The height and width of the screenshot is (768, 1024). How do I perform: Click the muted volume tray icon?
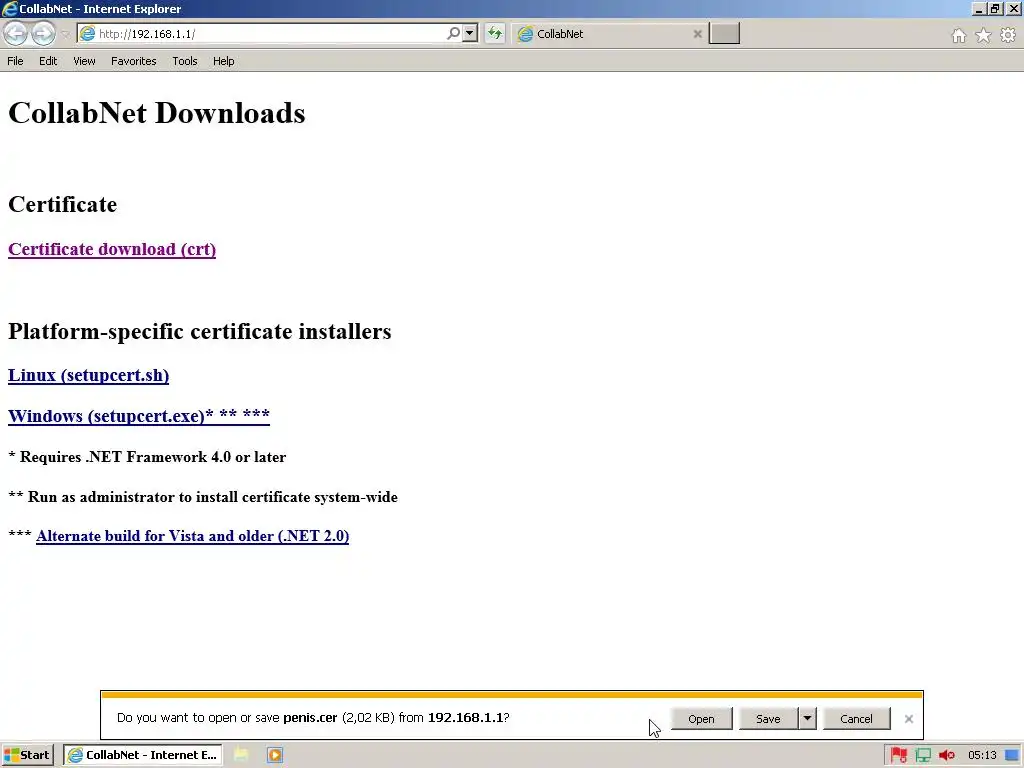tap(946, 755)
